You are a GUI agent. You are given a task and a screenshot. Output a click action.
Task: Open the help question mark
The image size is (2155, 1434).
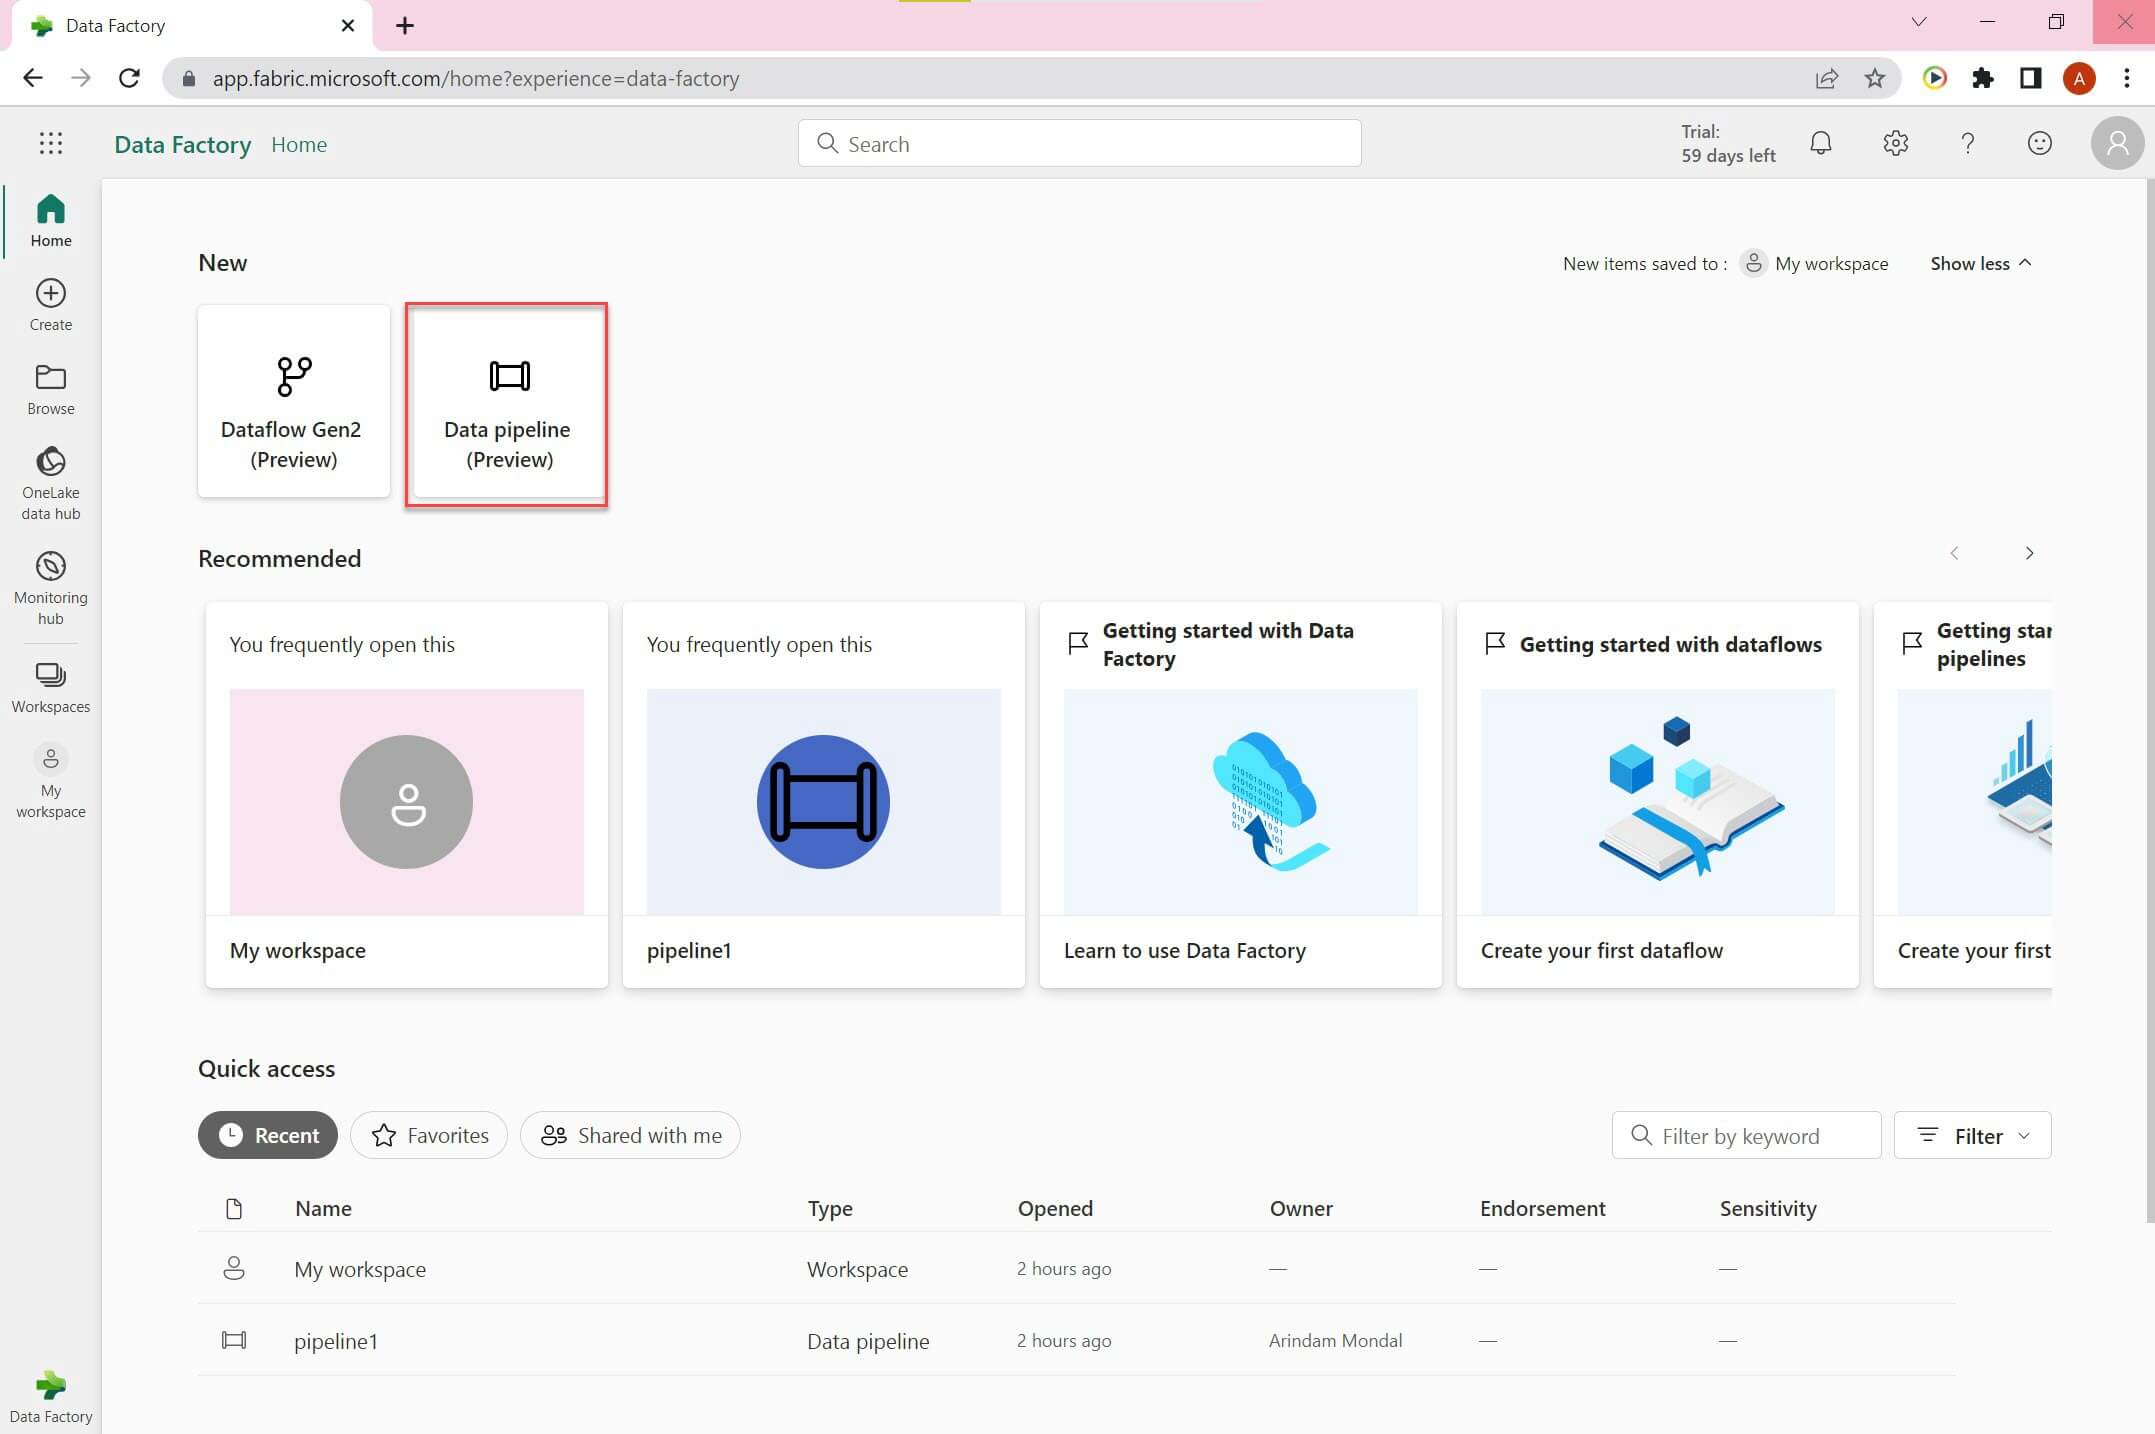(x=1967, y=144)
